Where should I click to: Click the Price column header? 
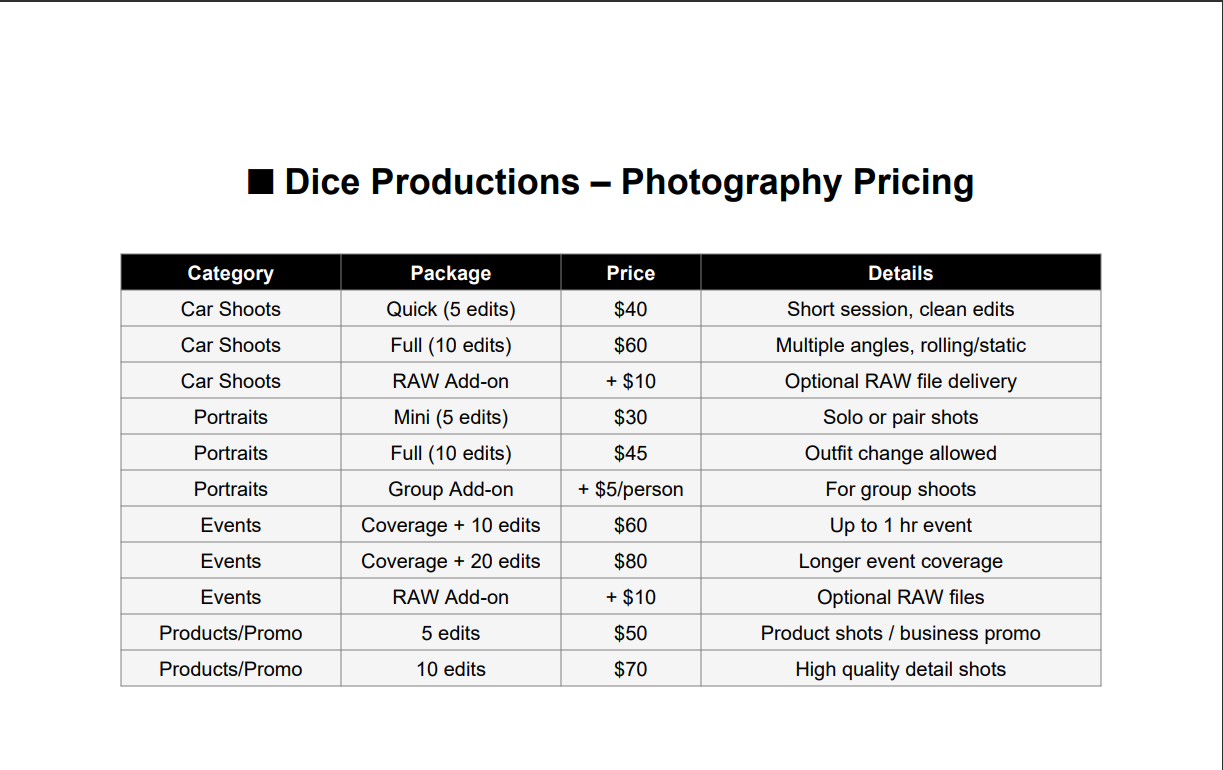click(x=631, y=273)
